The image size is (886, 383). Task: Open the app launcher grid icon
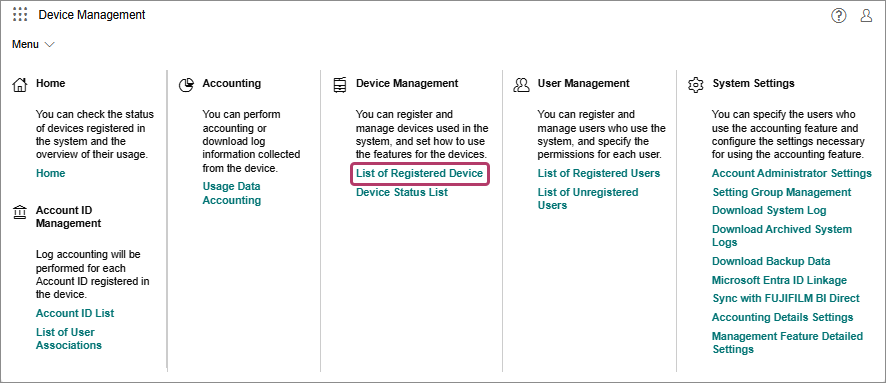(x=20, y=15)
